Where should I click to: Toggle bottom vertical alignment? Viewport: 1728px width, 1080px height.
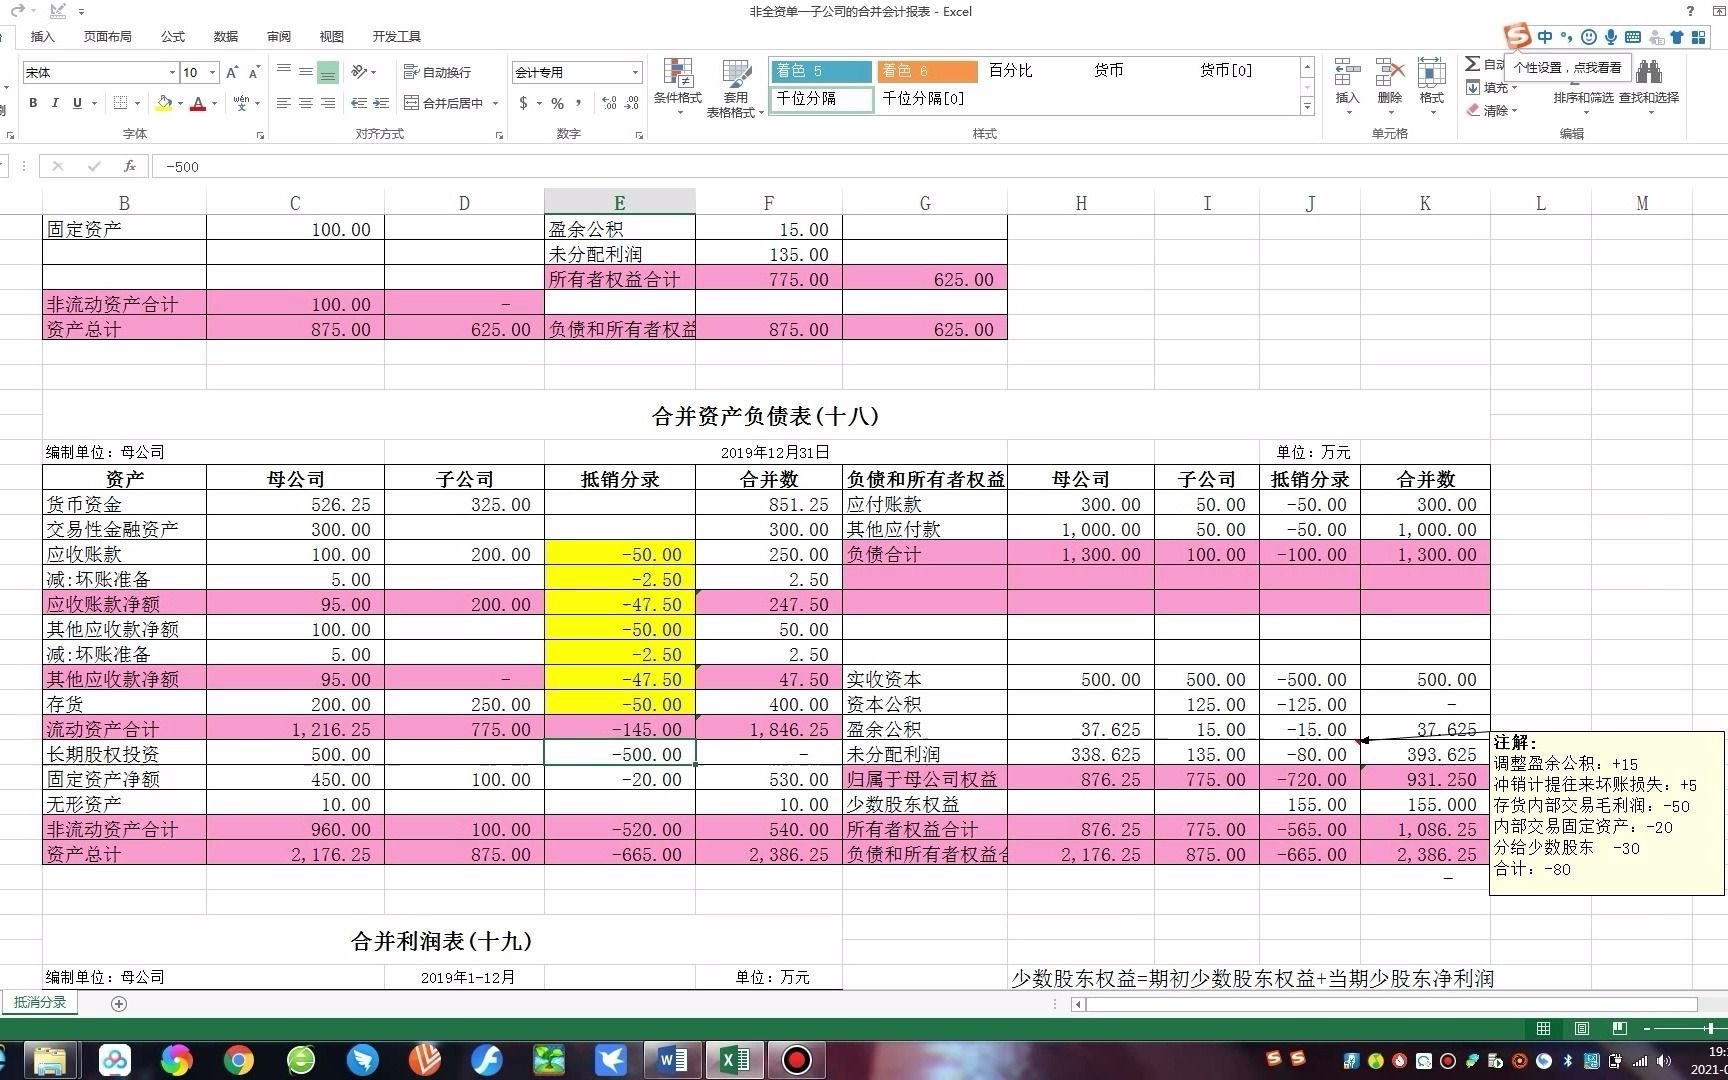coord(327,72)
